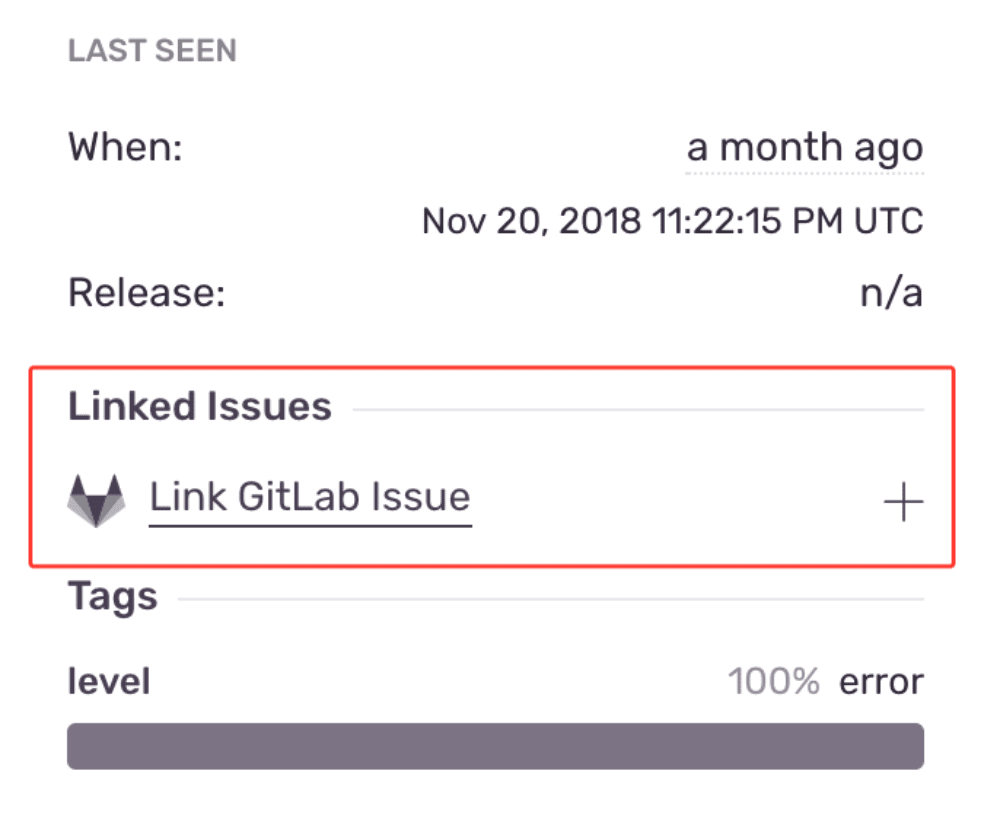The width and height of the screenshot is (999, 818).
Task: Click the 'When:' label
Action: tap(124, 147)
